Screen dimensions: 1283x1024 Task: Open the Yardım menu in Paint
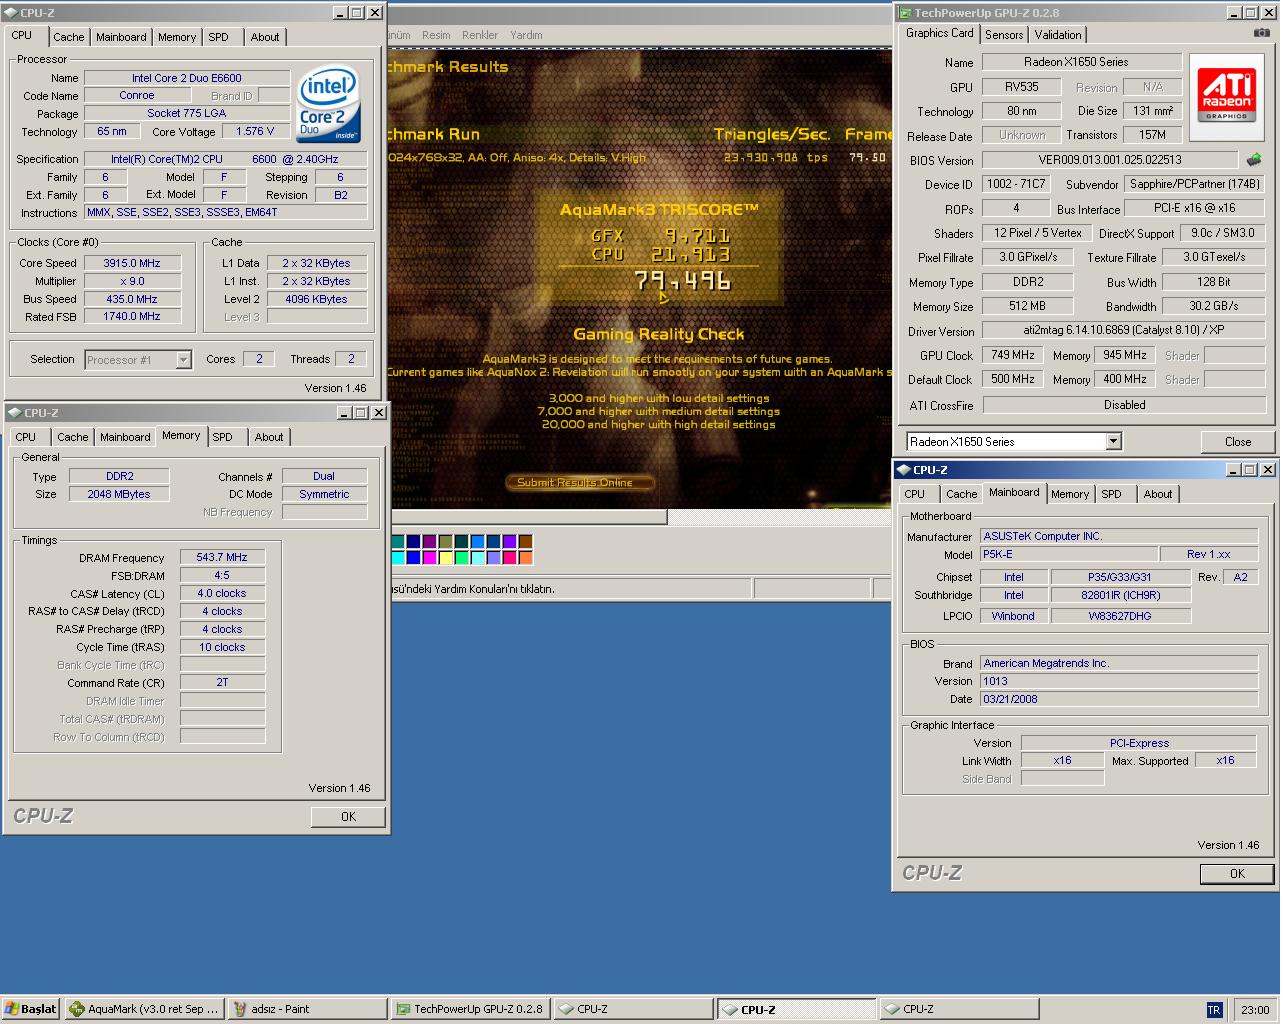[526, 35]
